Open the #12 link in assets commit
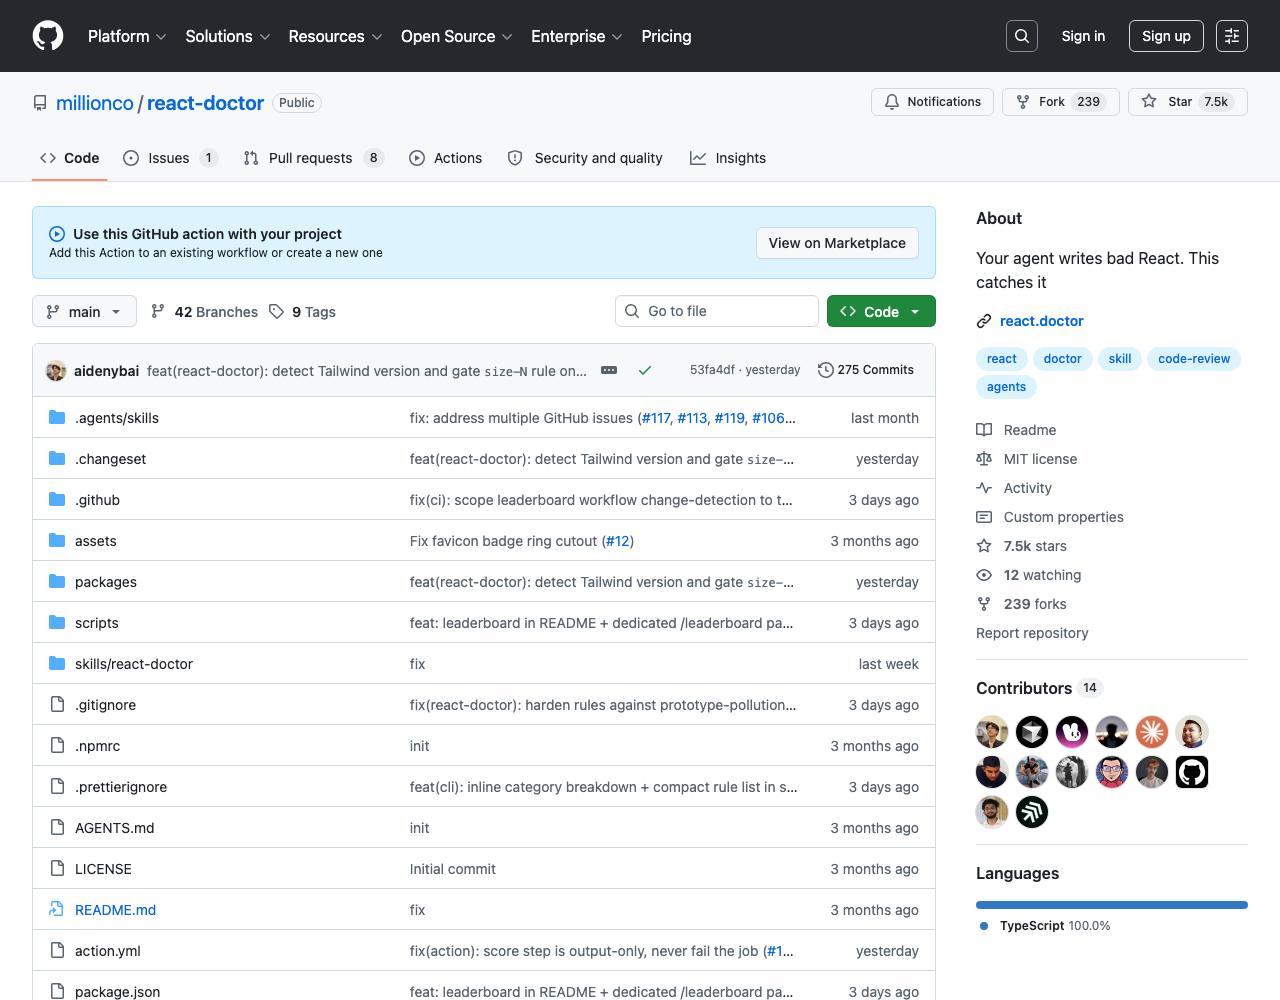The width and height of the screenshot is (1280, 1000). tap(618, 541)
